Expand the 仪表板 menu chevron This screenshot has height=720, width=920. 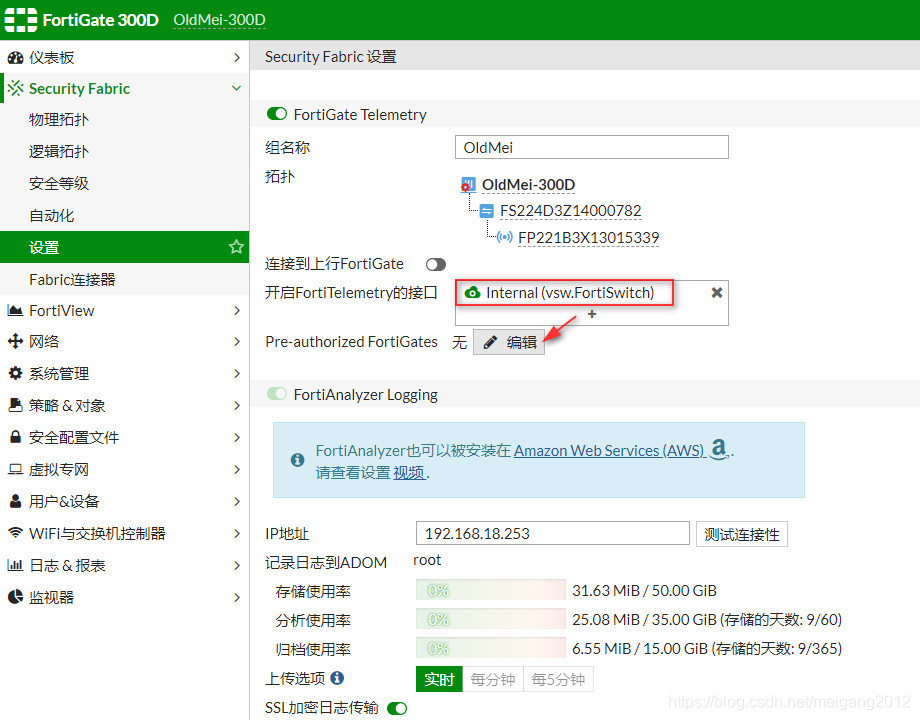(x=237, y=58)
